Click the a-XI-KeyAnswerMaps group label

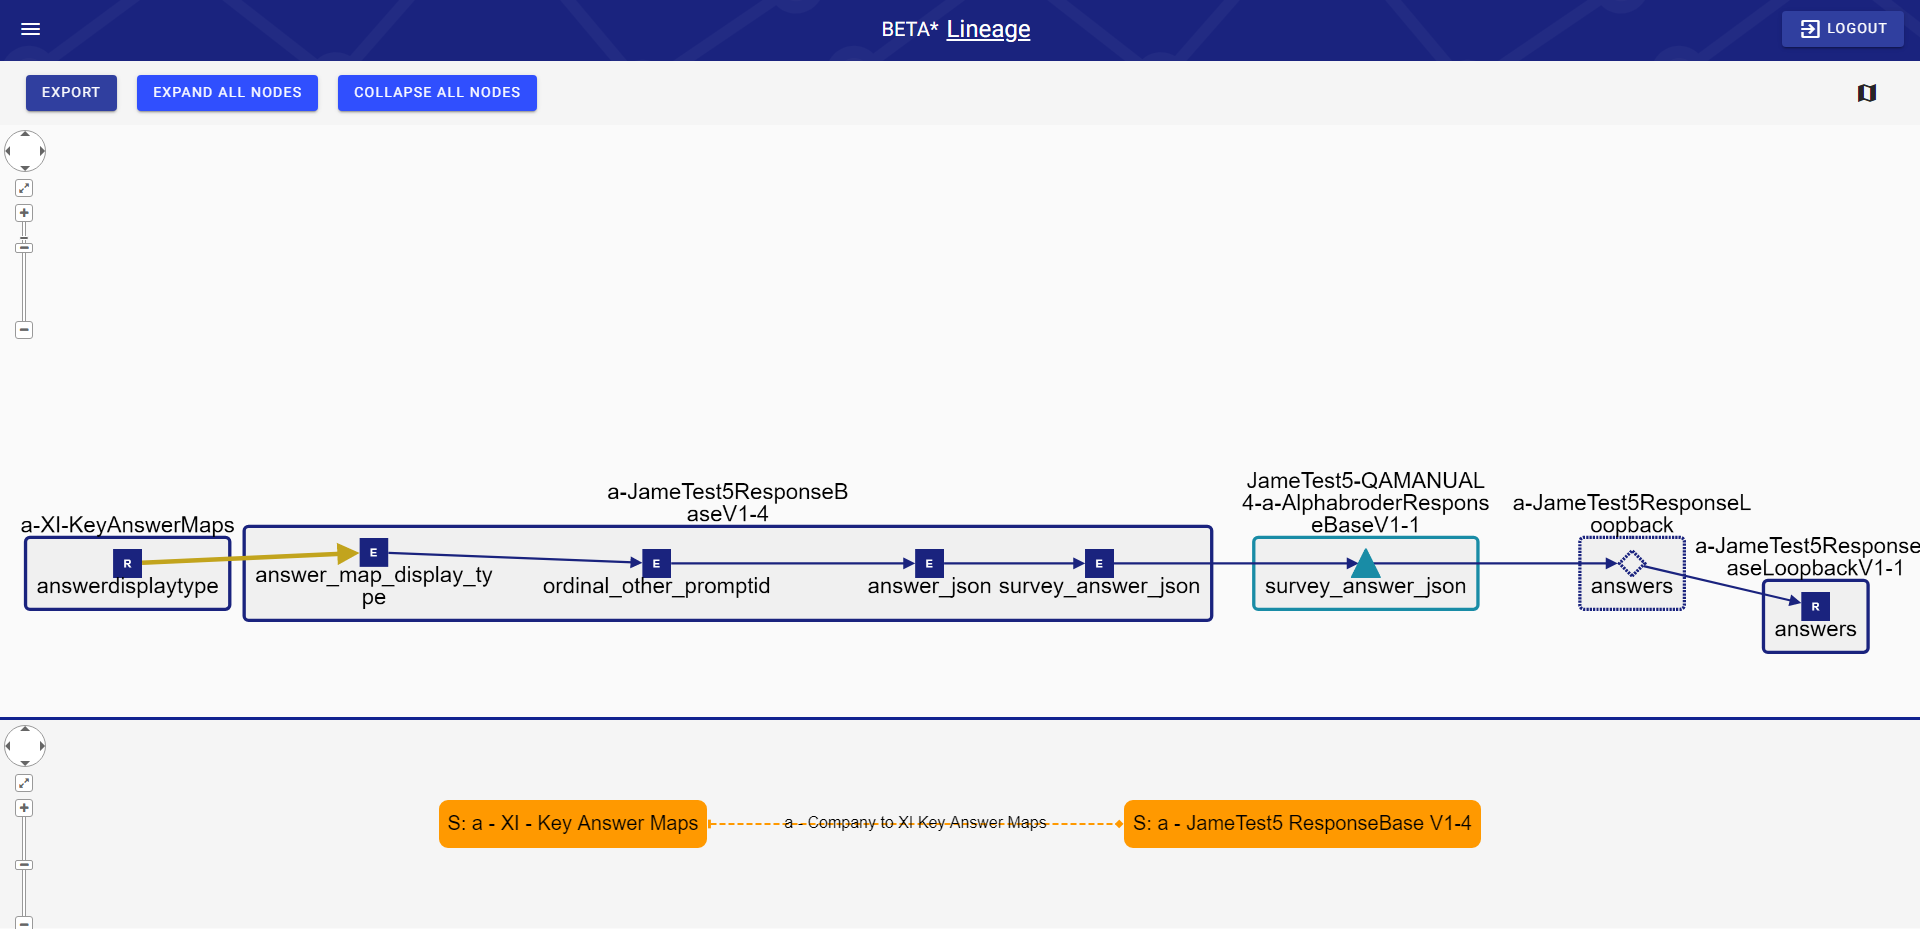[x=127, y=525]
